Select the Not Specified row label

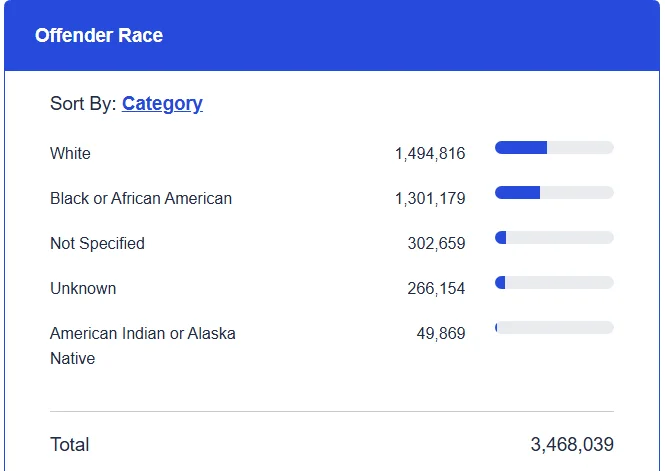click(x=98, y=243)
